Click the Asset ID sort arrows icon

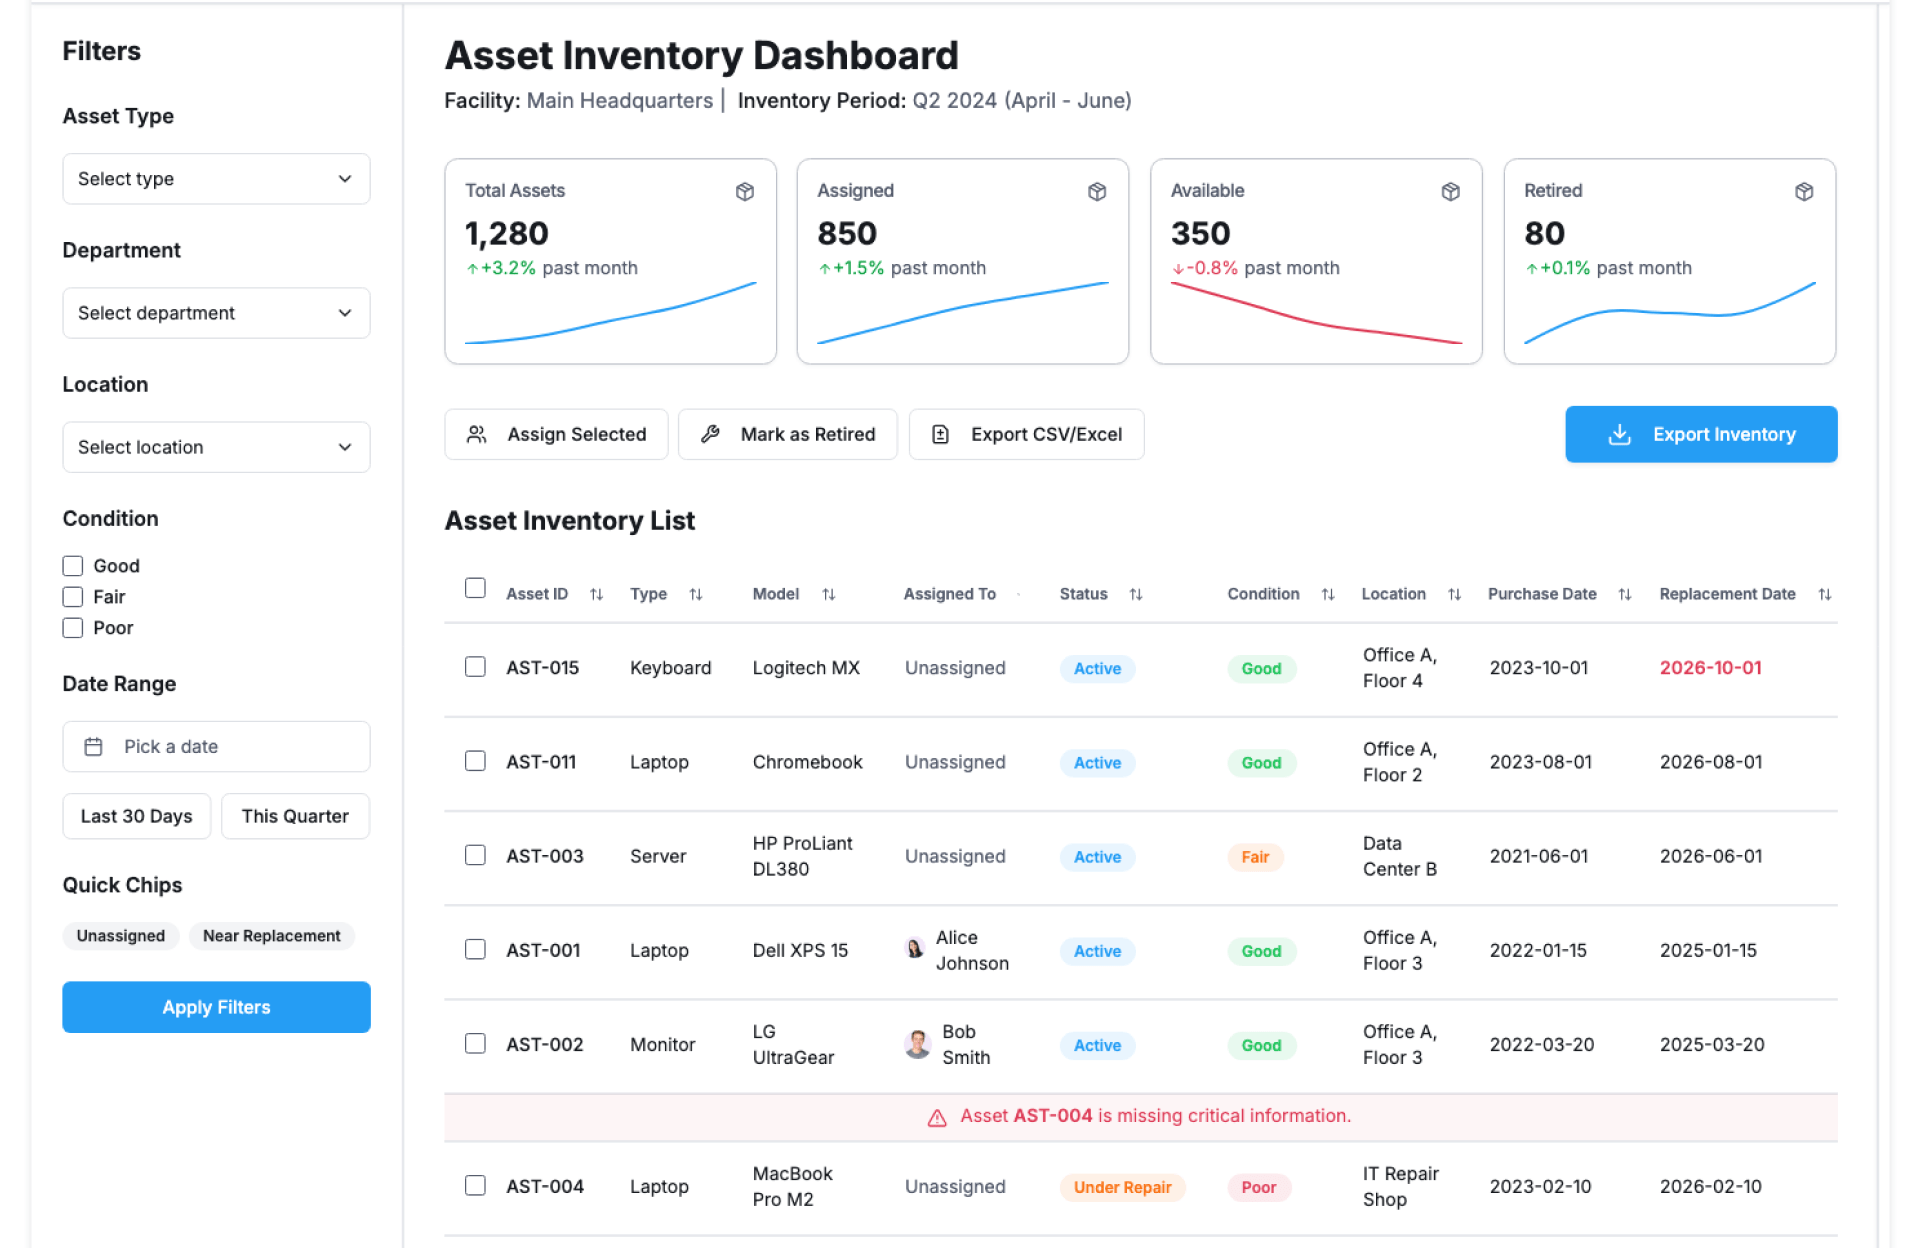point(596,594)
